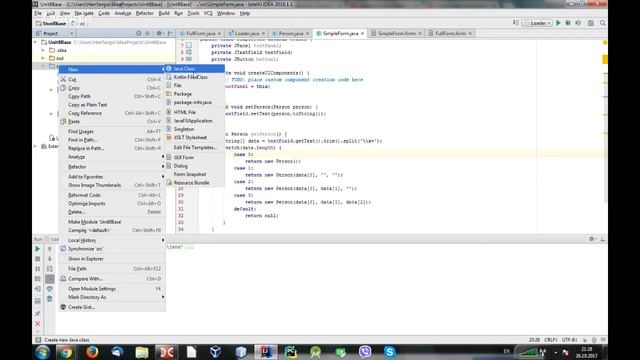Run the Loader configuration with green play button

click(558, 23)
